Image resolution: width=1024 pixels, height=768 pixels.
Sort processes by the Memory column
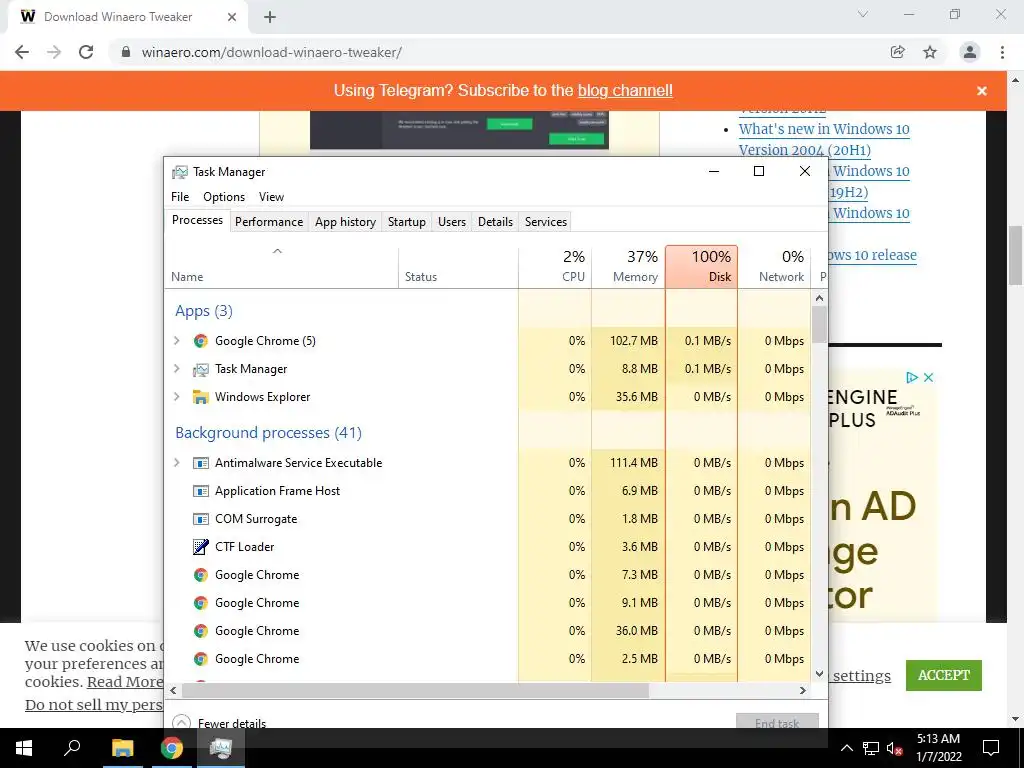pyautogui.click(x=628, y=266)
